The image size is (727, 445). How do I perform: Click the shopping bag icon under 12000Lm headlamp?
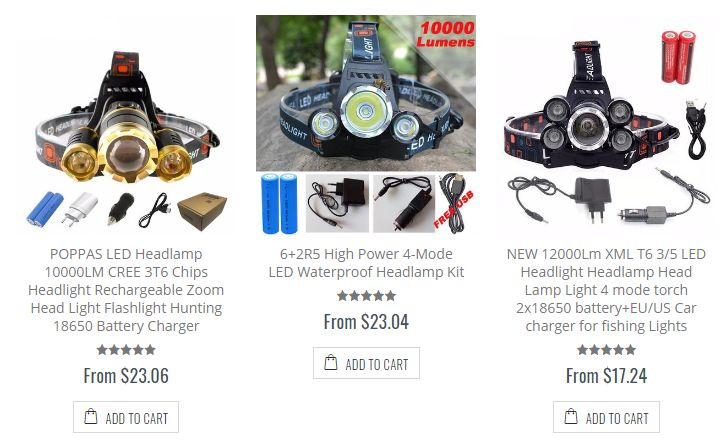[x=571, y=416]
